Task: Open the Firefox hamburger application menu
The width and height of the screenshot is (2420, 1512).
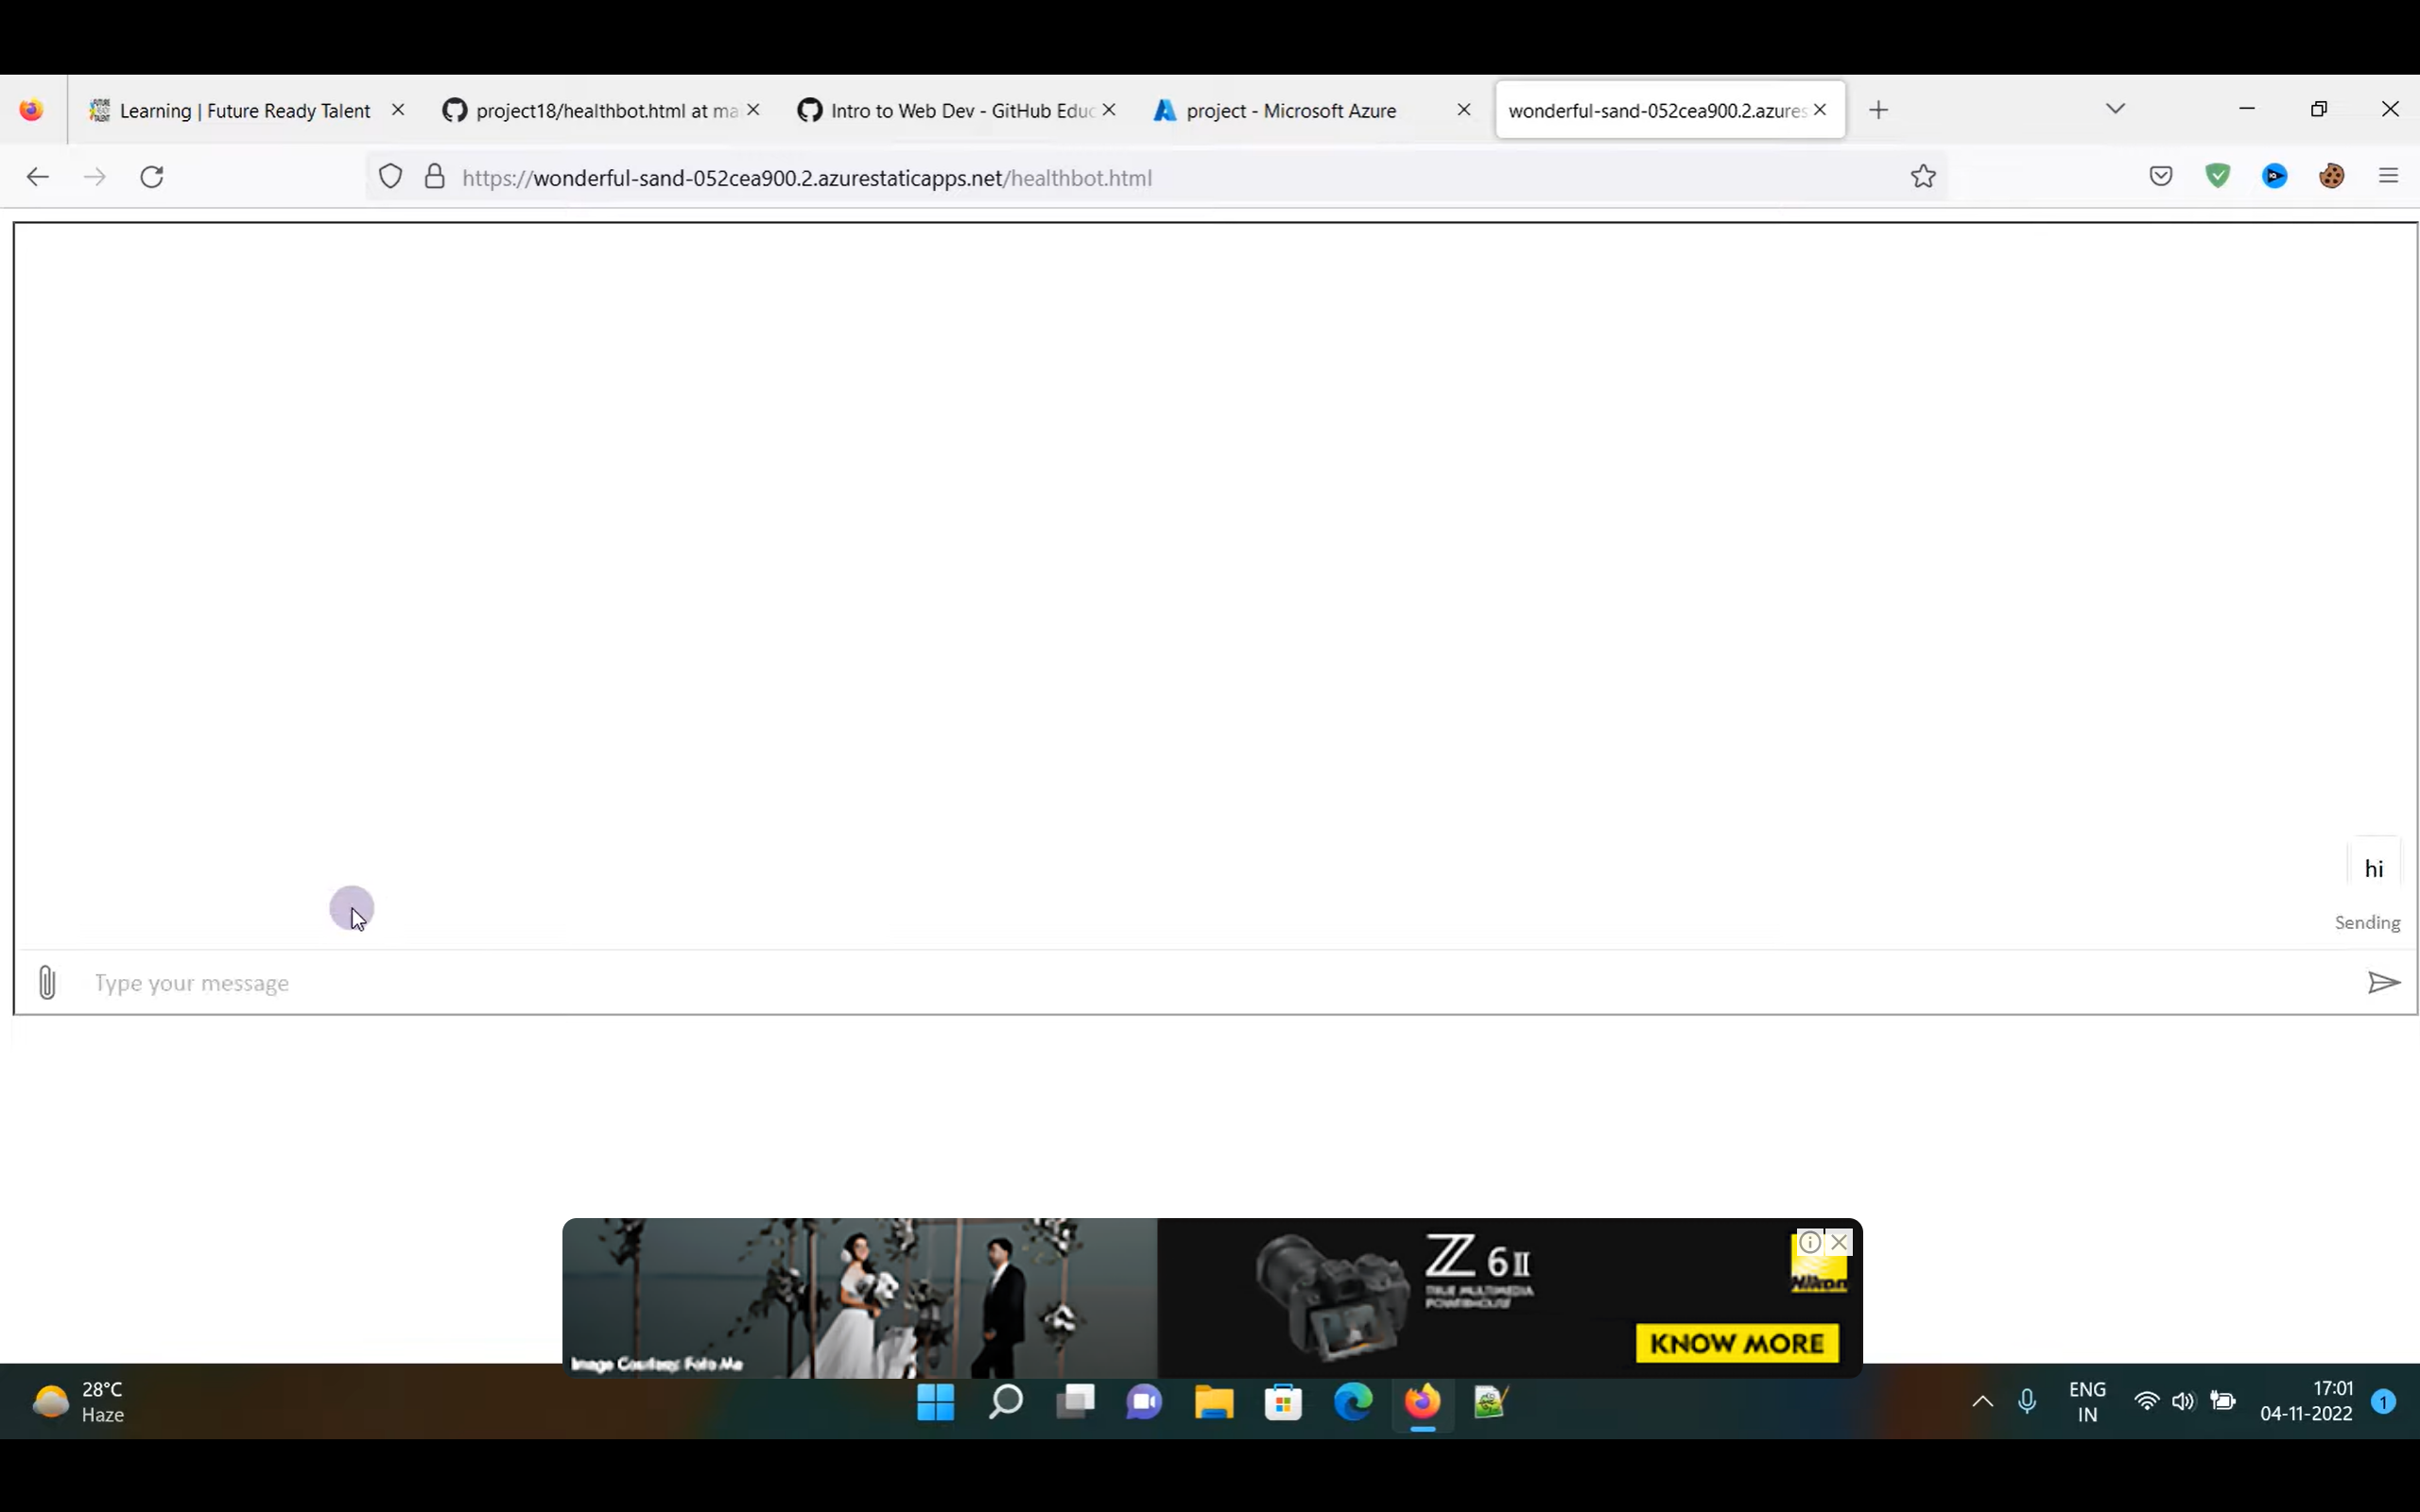Action: 2388,177
